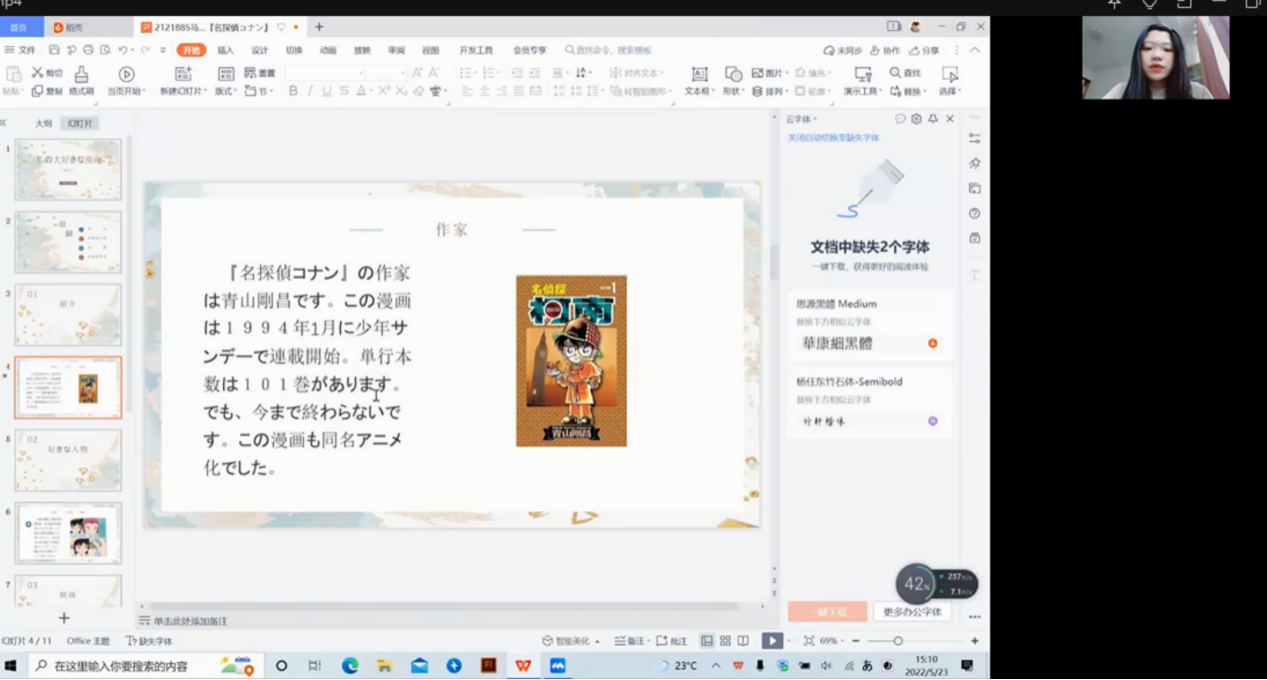Click the Reset (重置) layout icon
Image resolution: width=1267 pixels, height=680 pixels.
[251, 73]
